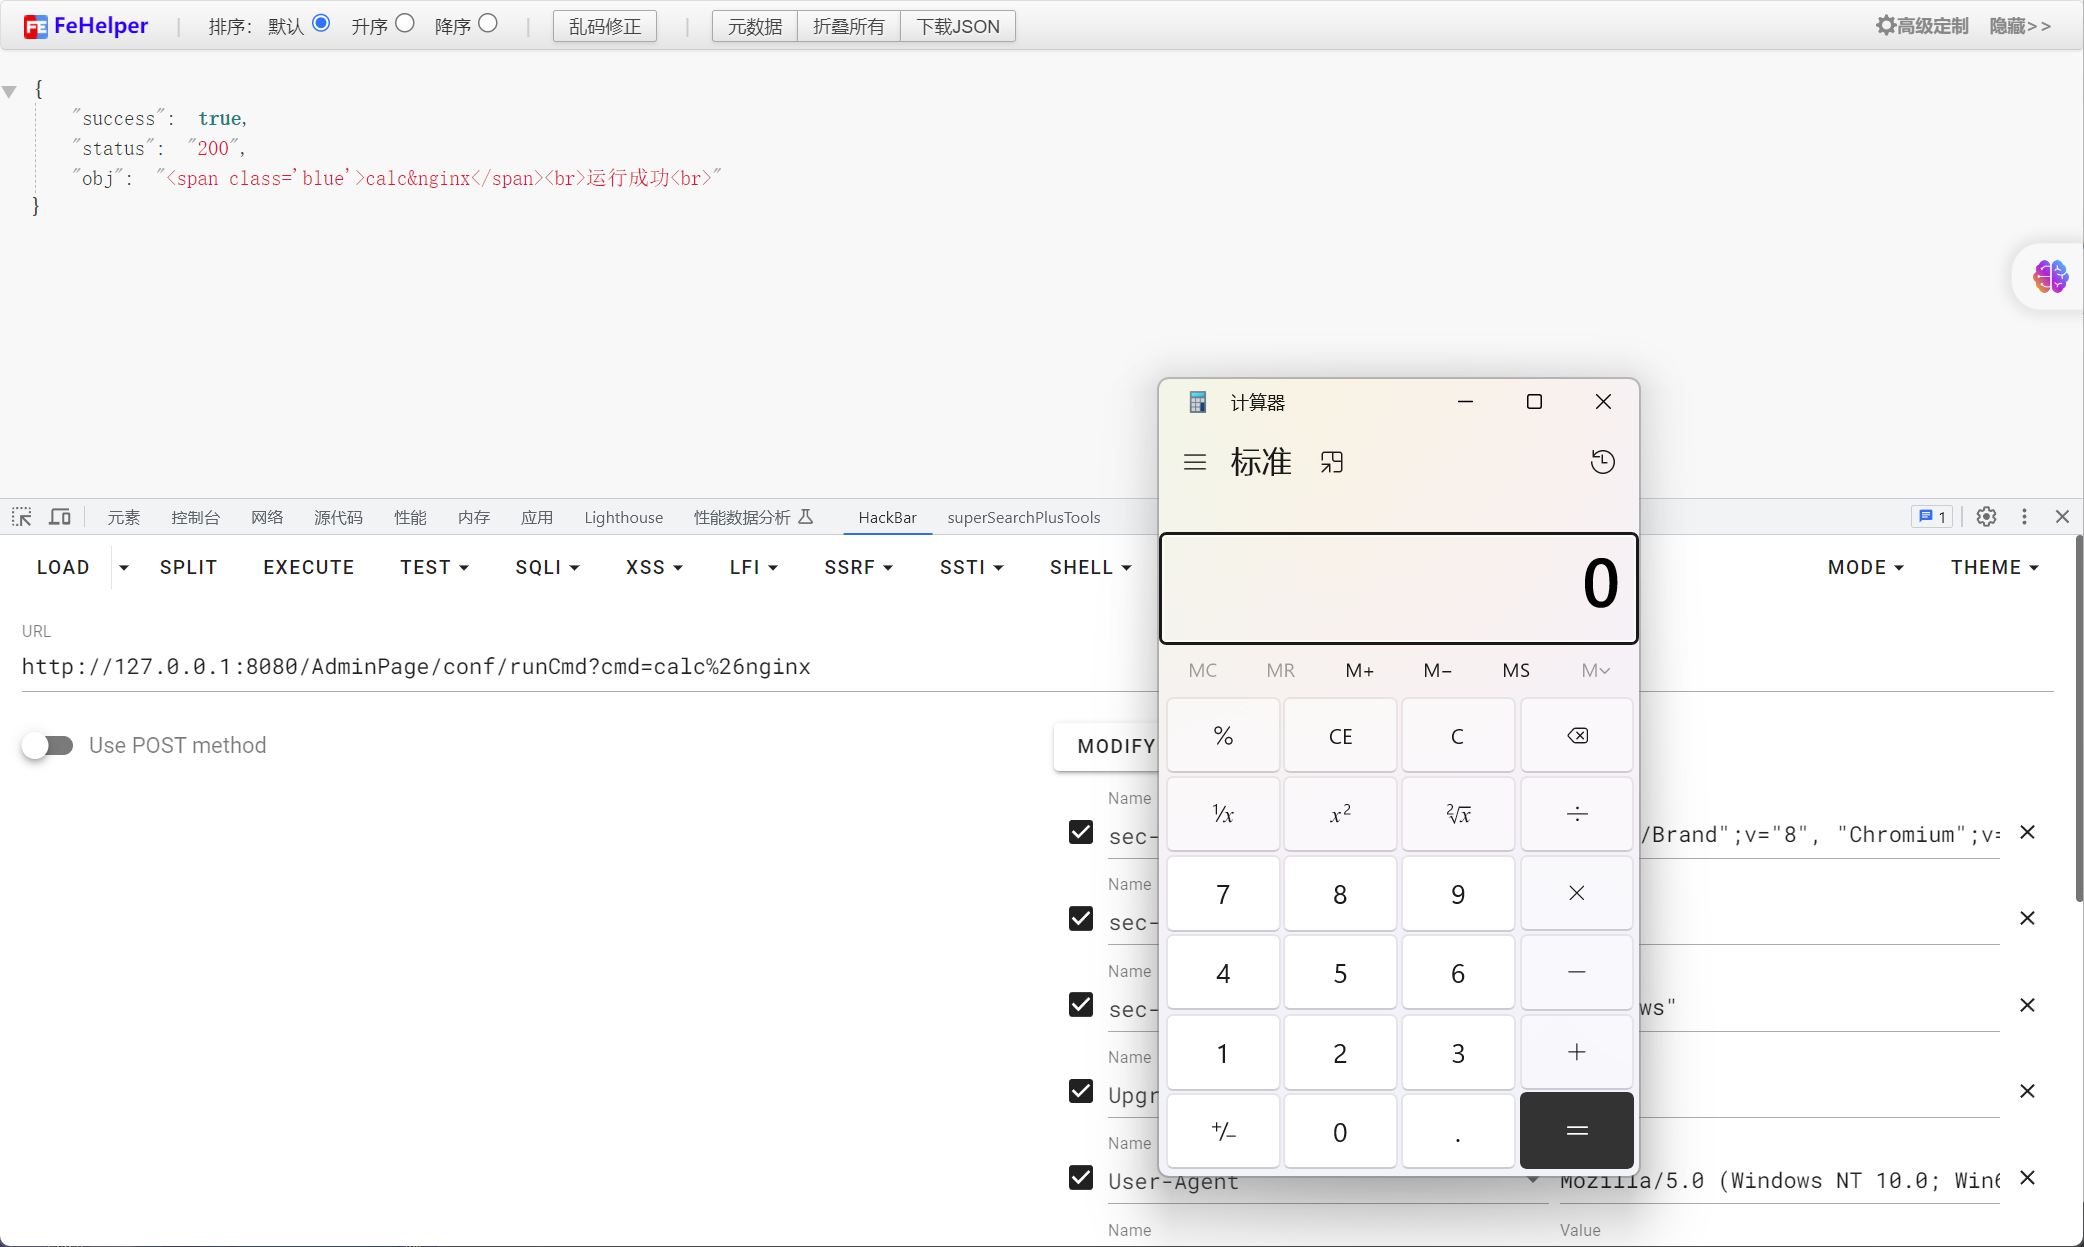Click keep-on-top icon beside 标准
This screenshot has height=1247, width=2084.
(1331, 462)
